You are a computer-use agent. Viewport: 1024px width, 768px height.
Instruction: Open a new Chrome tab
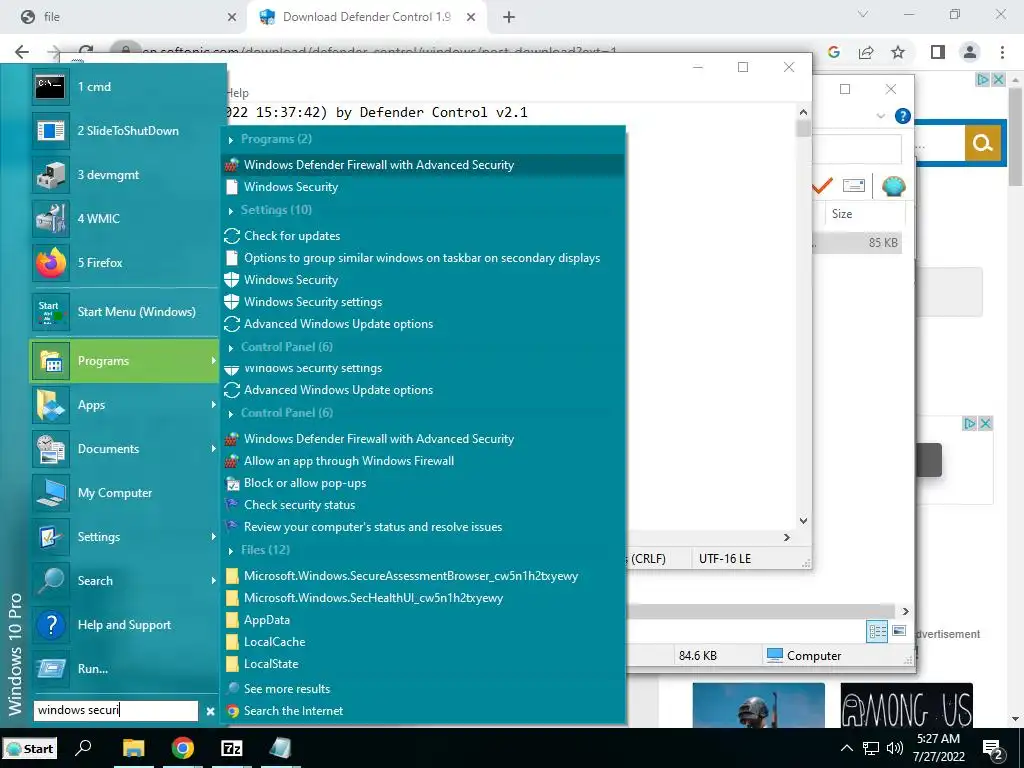[x=509, y=17]
